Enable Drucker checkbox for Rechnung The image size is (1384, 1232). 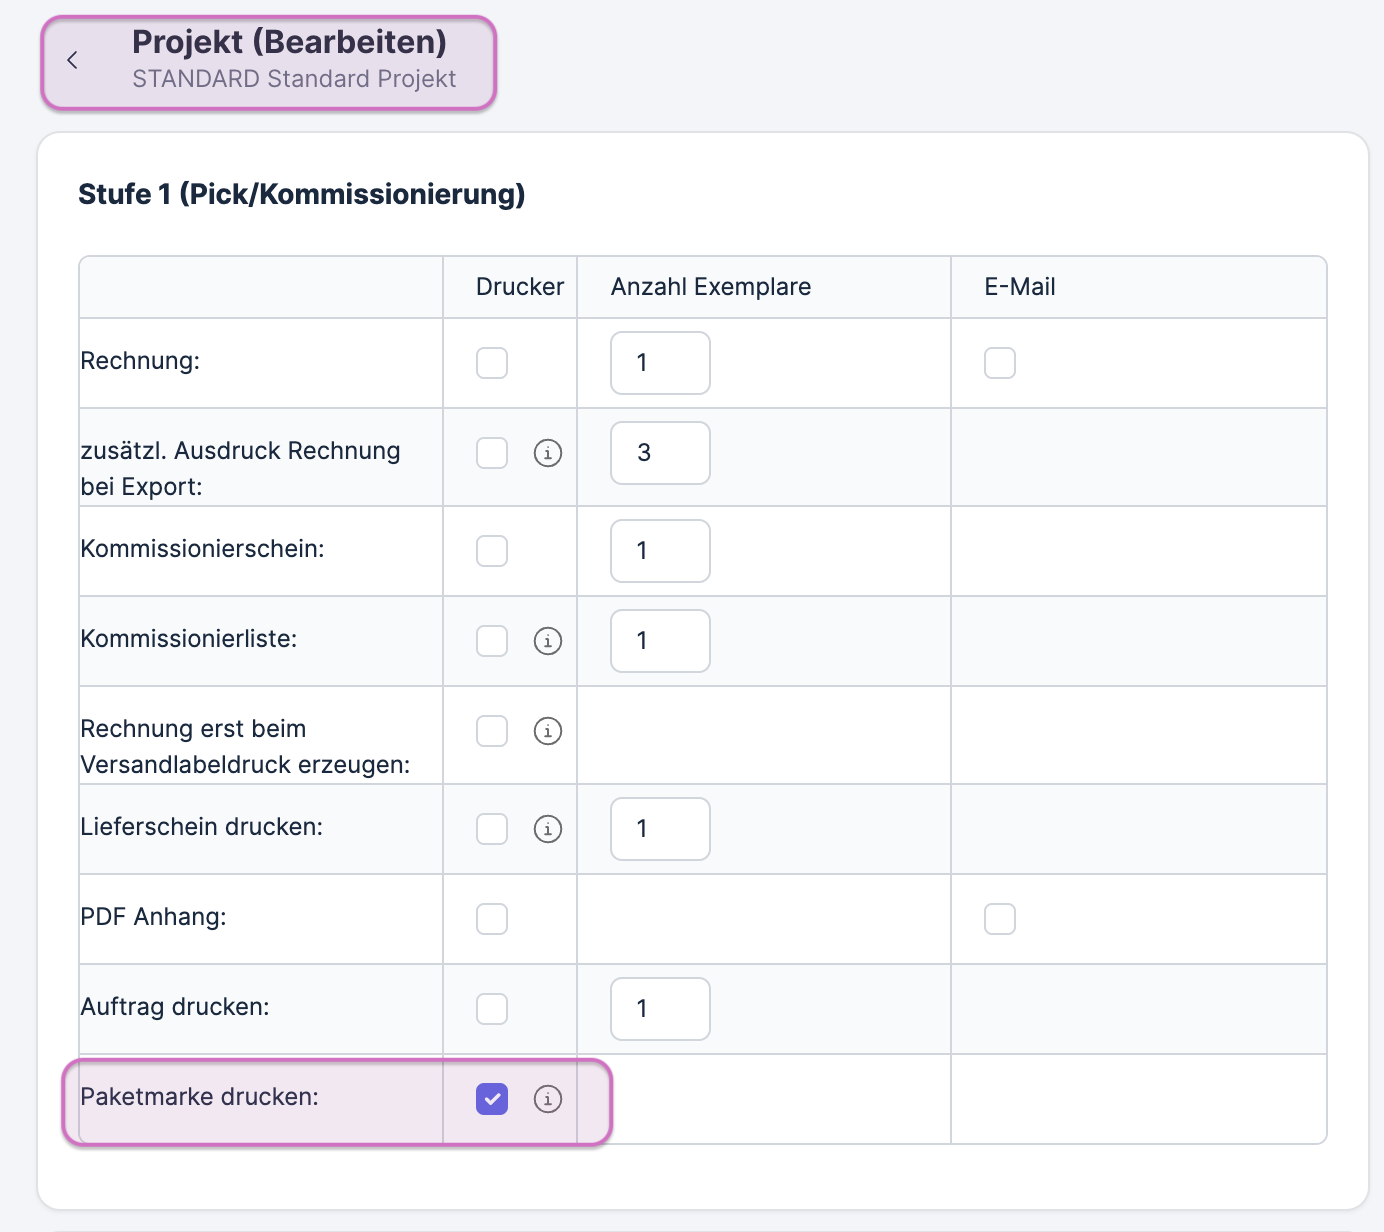point(492,363)
